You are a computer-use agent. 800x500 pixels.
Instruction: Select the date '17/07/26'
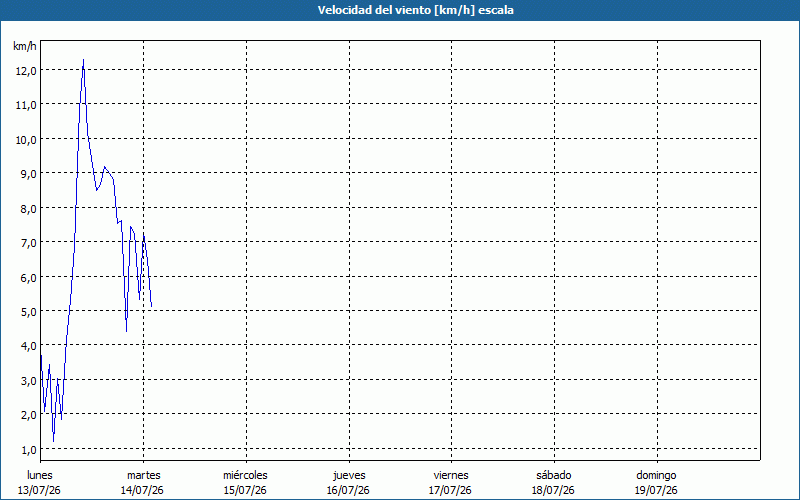(451, 490)
